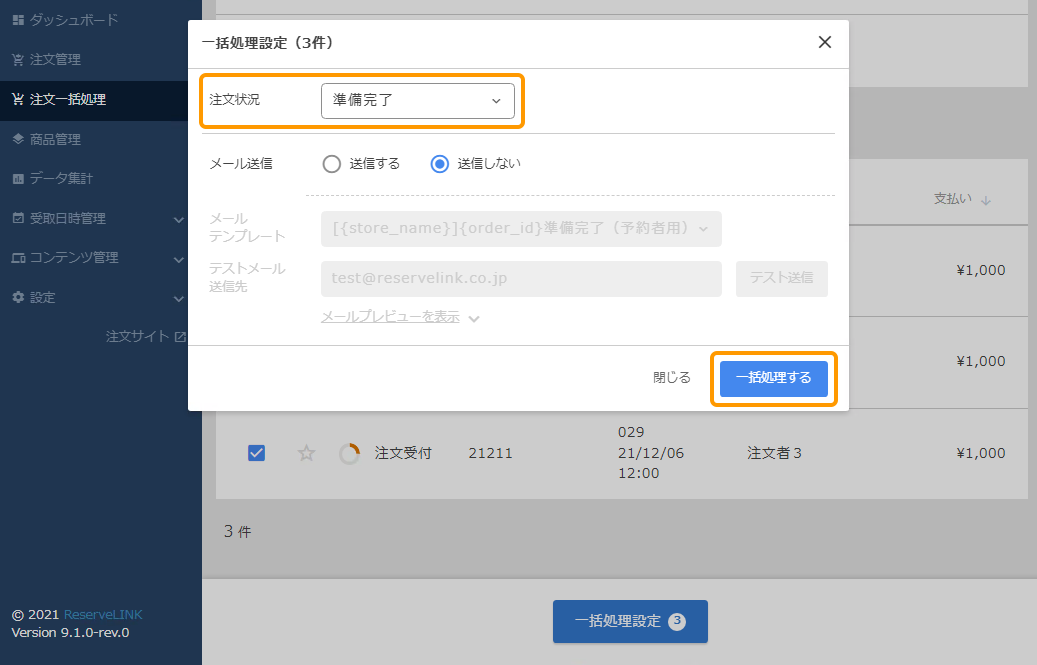The image size is (1037, 665).
Task: Click the calendar icon beside 受取日時管理
Action: pos(18,218)
